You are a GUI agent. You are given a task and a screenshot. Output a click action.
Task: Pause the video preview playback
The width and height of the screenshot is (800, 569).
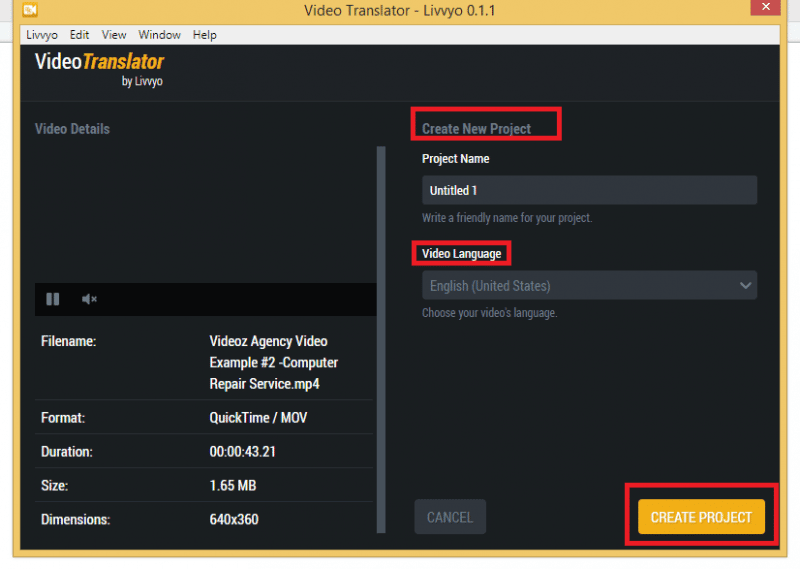[53, 299]
